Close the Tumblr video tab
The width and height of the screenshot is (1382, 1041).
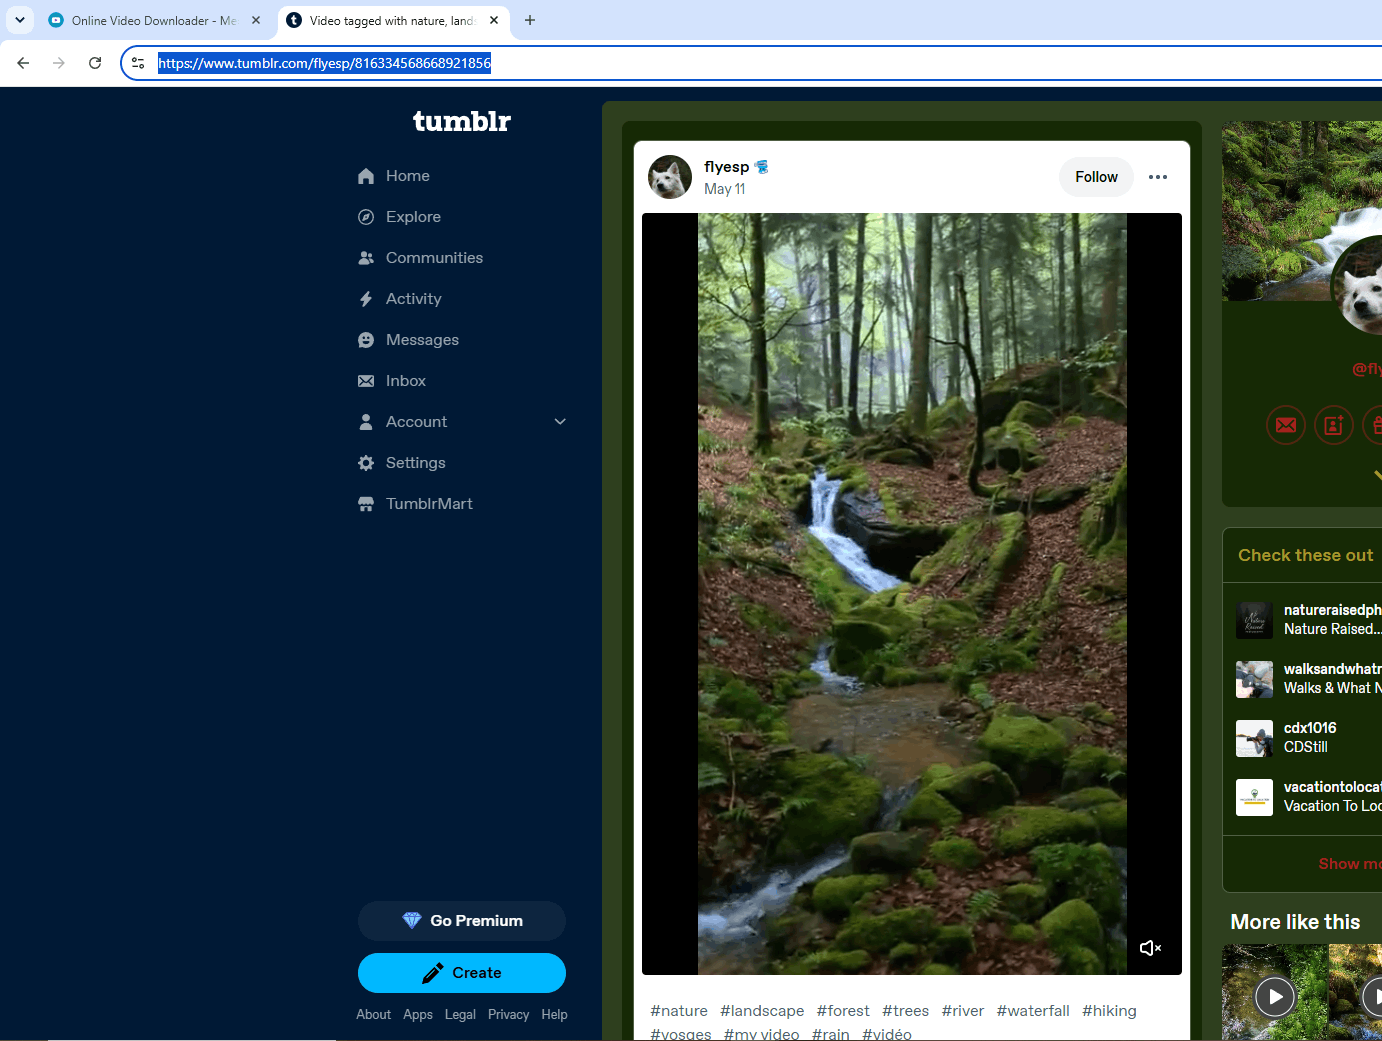coord(494,20)
